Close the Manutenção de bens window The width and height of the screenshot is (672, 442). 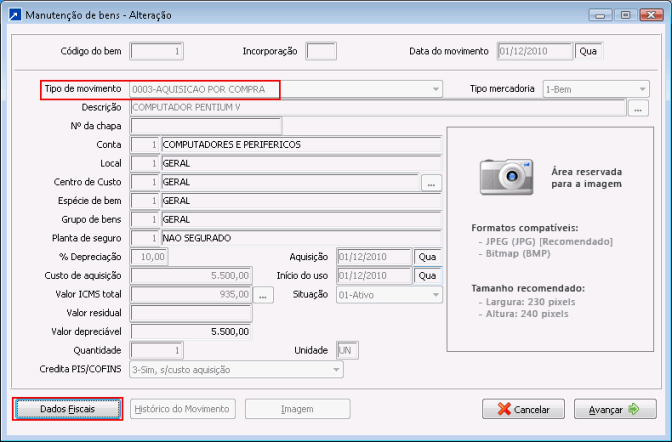click(651, 15)
